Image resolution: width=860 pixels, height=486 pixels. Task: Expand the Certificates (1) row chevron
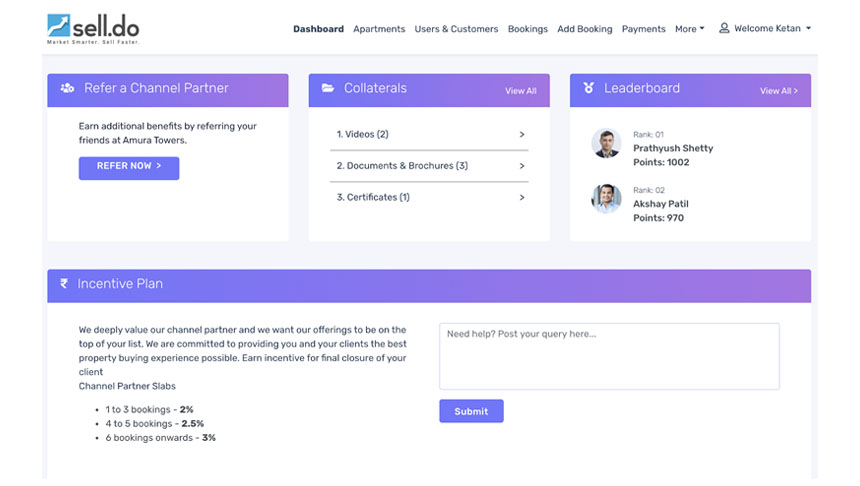[x=522, y=197]
